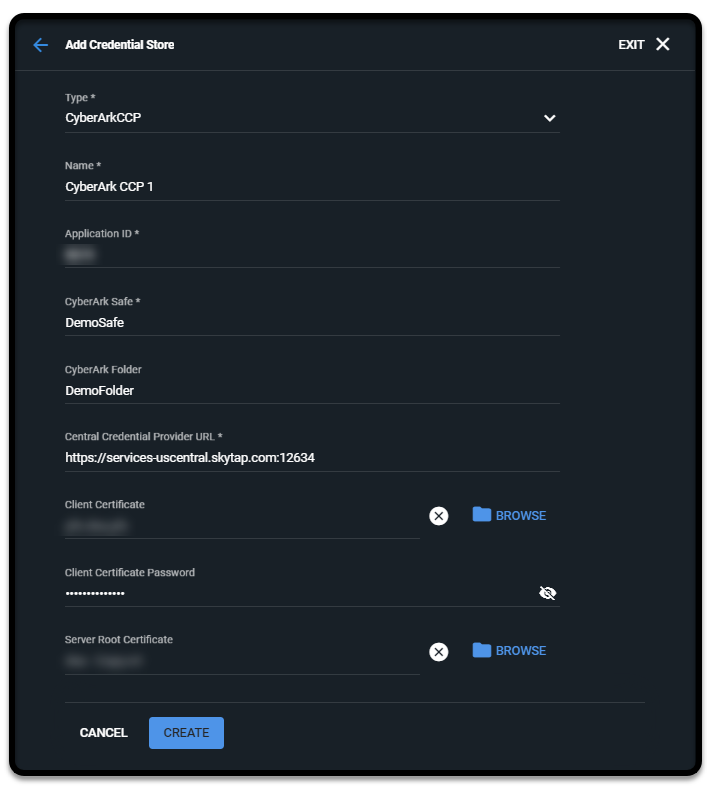Click the folder icon to browse Server Root Certificate
The width and height of the screenshot is (716, 791).
482,650
